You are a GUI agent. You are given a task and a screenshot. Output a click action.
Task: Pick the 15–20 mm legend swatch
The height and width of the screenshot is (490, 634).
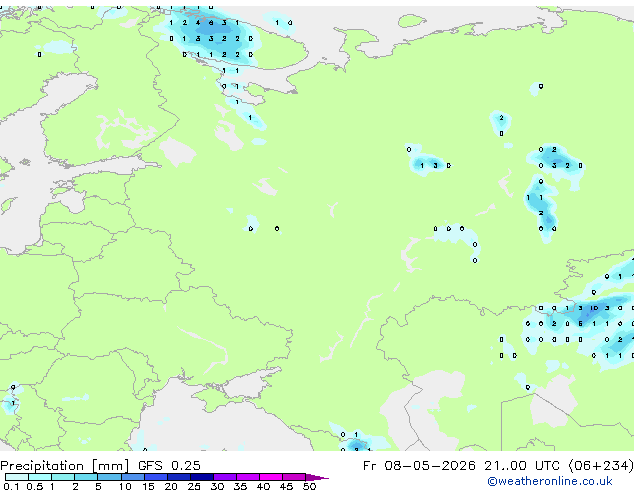156,477
